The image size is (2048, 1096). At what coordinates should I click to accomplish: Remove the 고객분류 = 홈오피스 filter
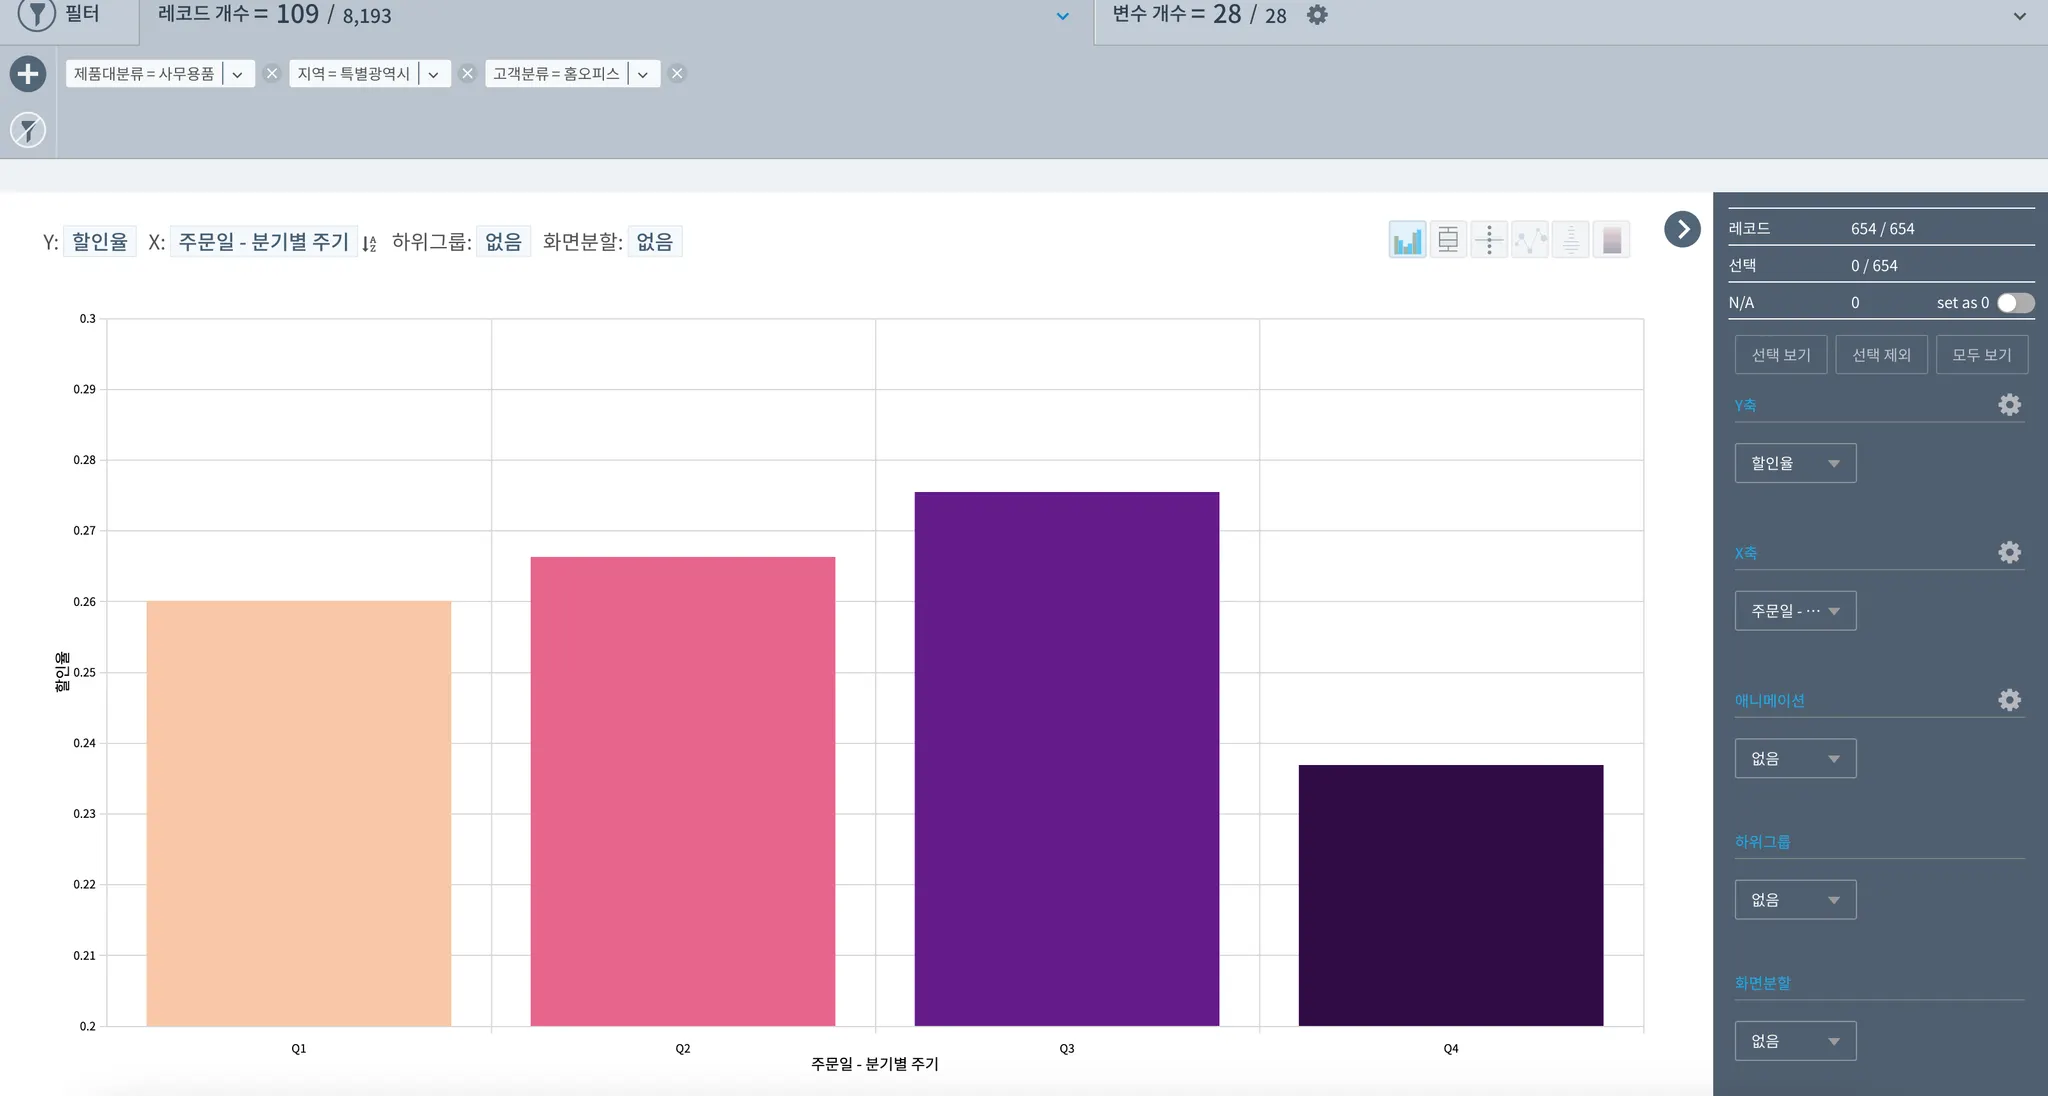click(677, 74)
